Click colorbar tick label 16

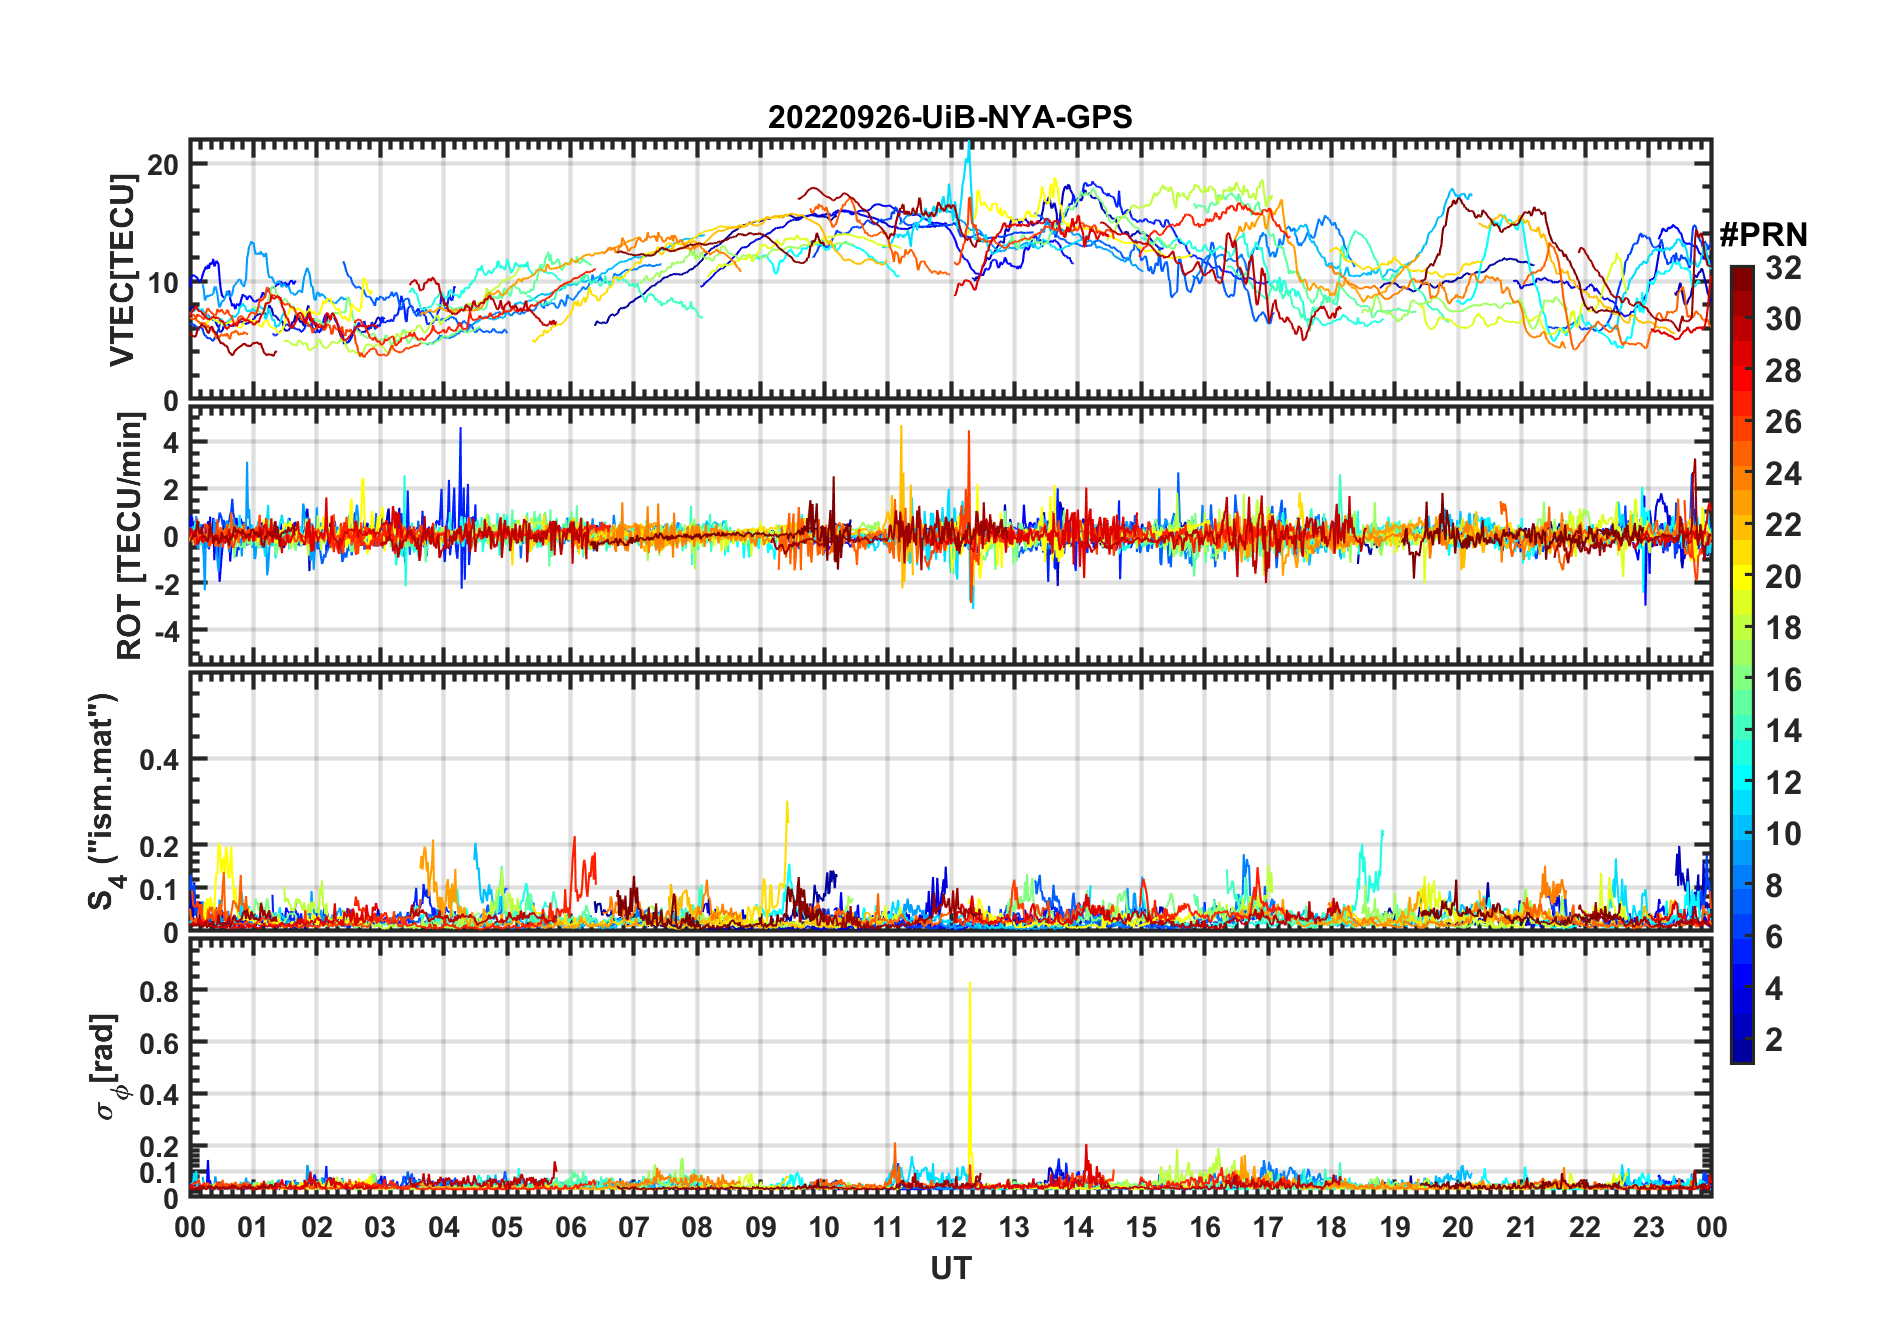[1783, 680]
